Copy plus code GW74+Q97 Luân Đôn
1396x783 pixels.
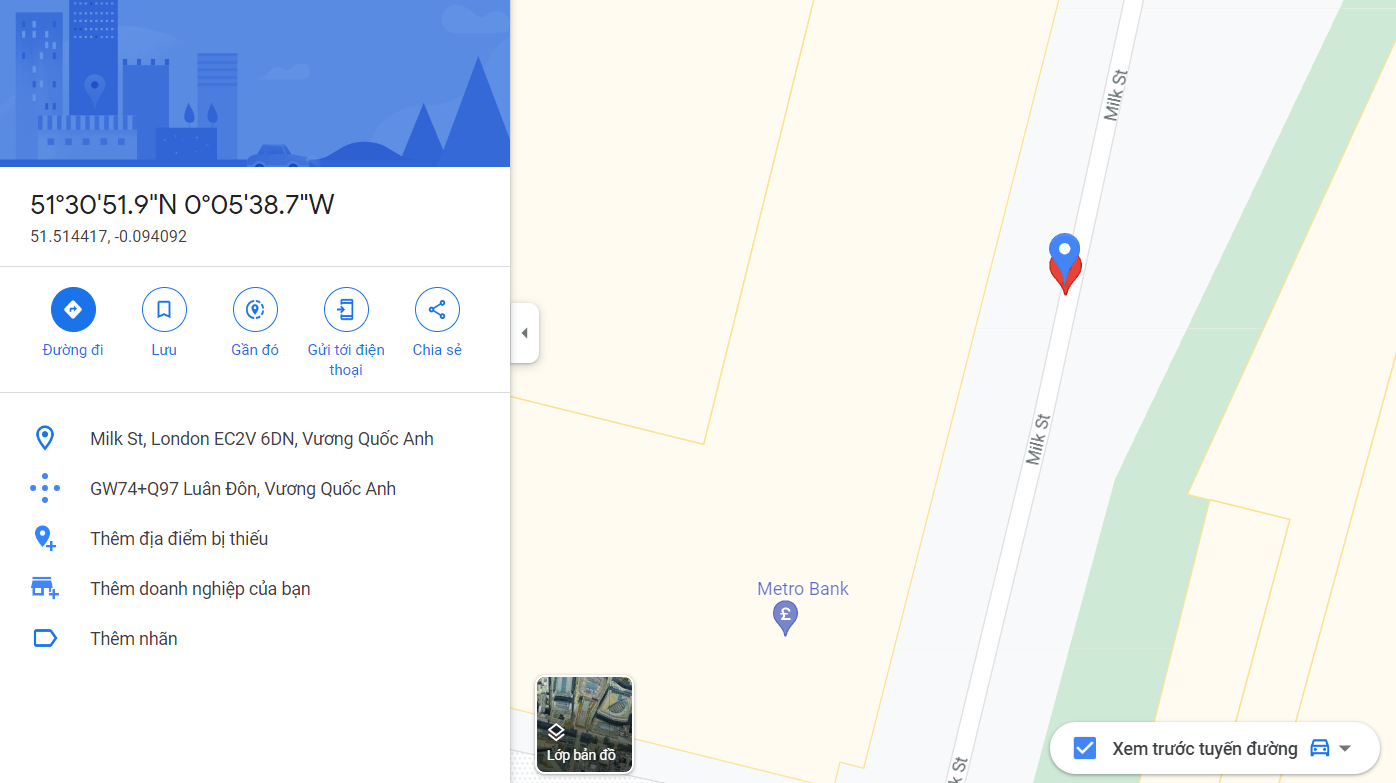coord(243,489)
